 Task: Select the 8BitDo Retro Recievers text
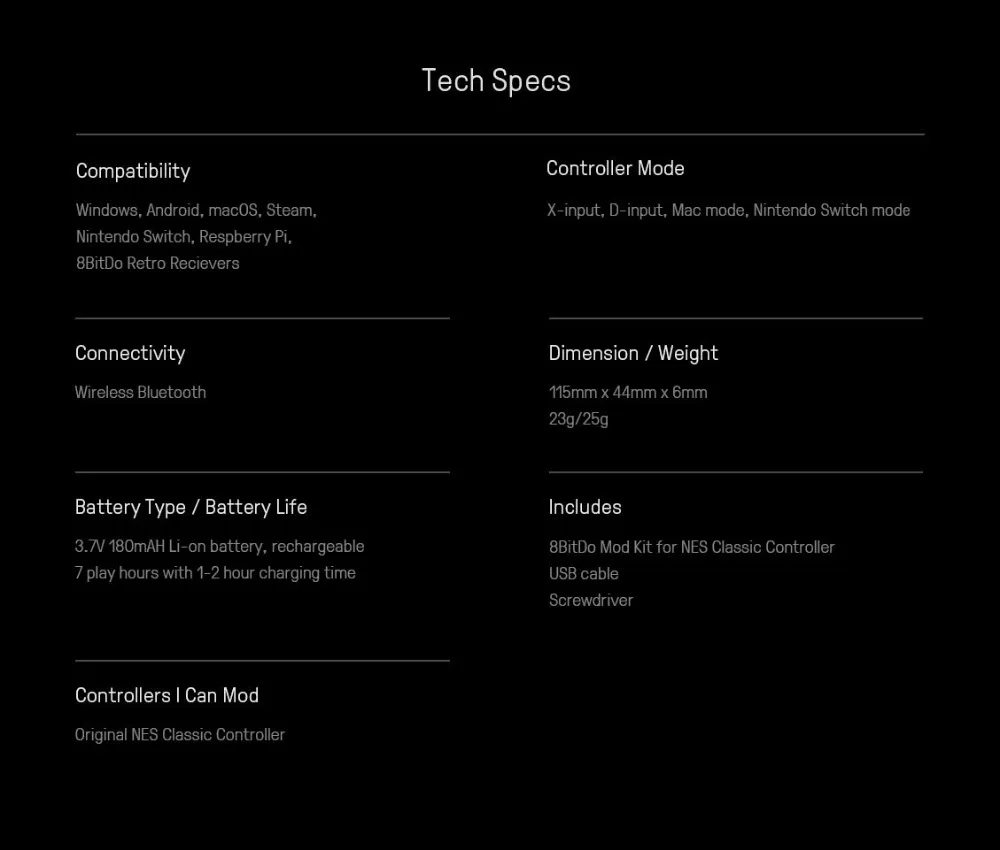158,263
